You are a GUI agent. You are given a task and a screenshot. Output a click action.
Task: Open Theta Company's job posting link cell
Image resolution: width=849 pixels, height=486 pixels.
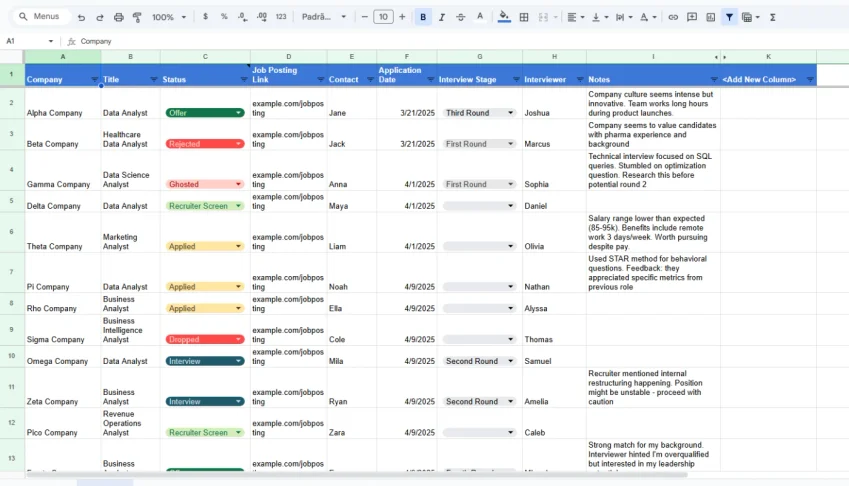point(288,232)
